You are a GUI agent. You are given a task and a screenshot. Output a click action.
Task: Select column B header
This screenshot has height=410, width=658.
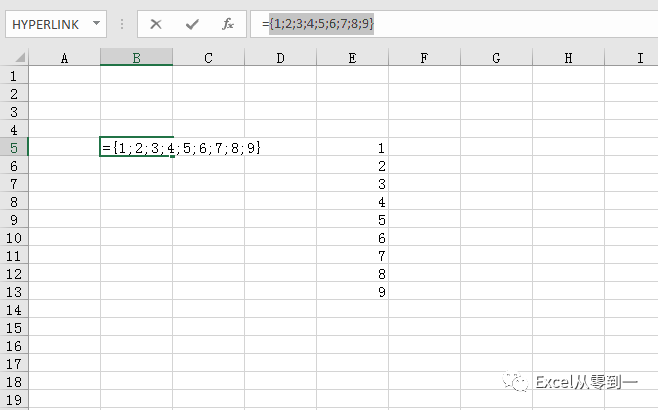[136, 57]
